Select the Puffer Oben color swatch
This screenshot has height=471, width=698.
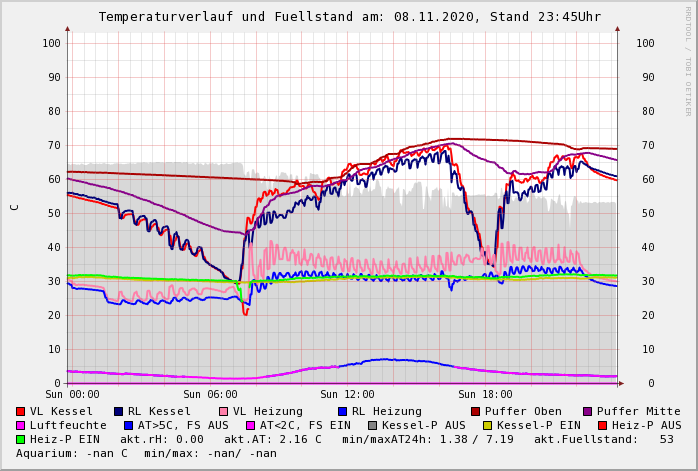tap(476, 412)
